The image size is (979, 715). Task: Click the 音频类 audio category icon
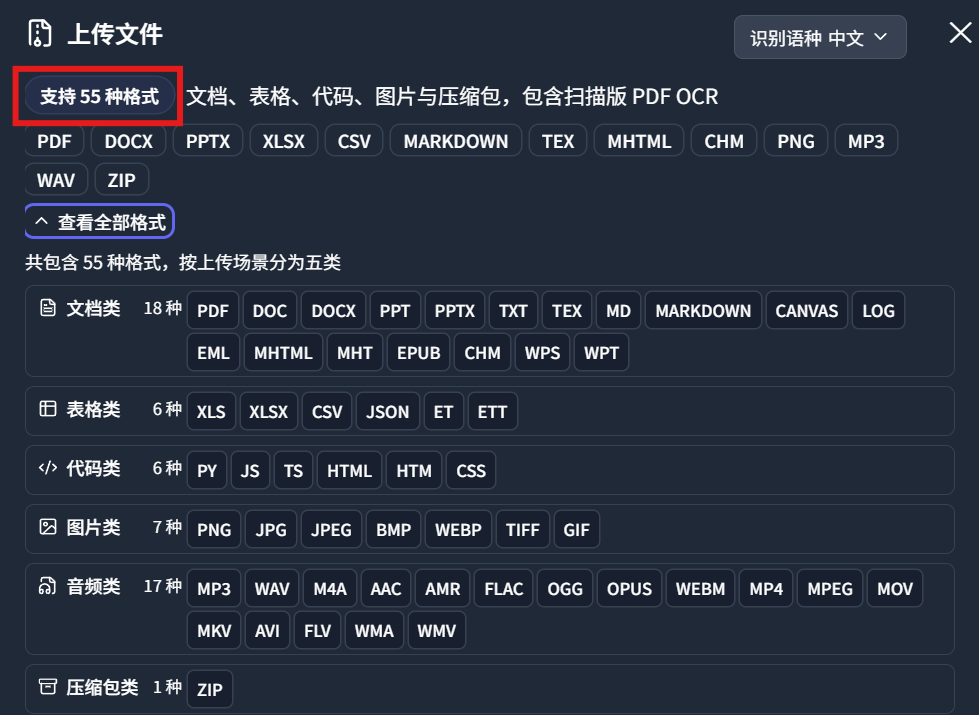point(48,586)
